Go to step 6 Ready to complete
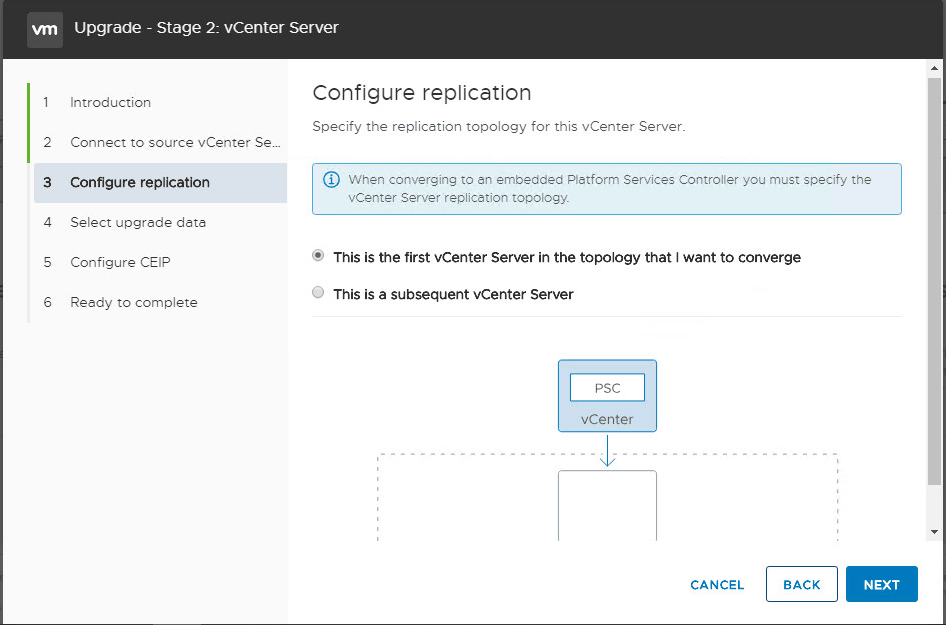946x625 pixels. [133, 302]
